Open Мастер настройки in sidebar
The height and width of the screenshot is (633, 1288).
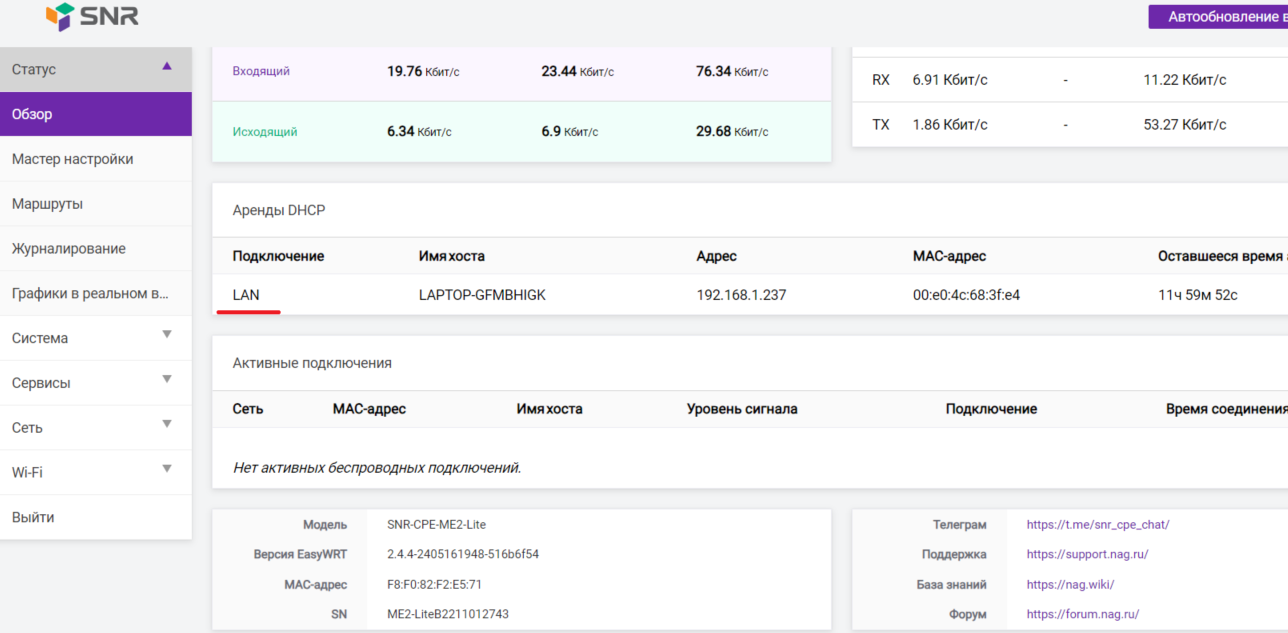(72, 159)
